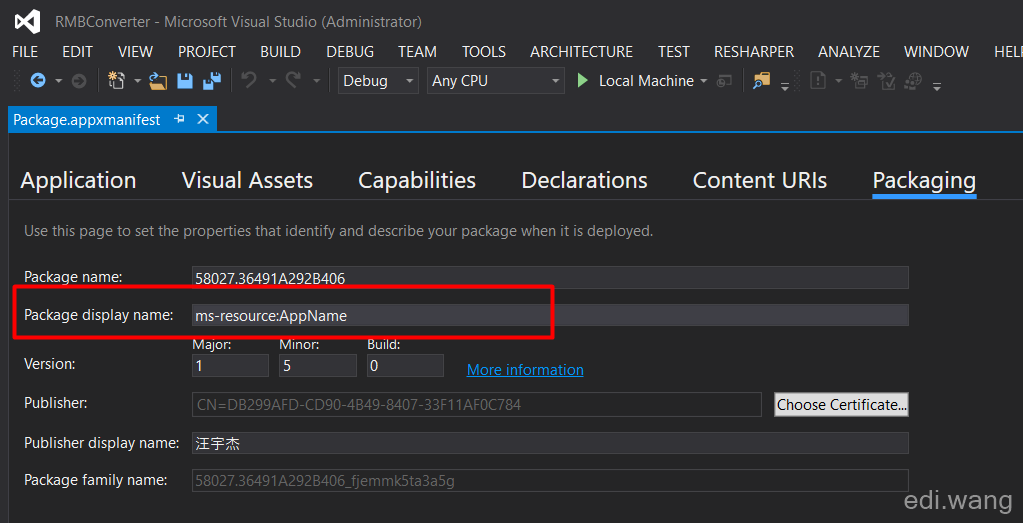Image resolution: width=1023 pixels, height=523 pixels.
Task: Open the FILE menu
Action: [25, 52]
